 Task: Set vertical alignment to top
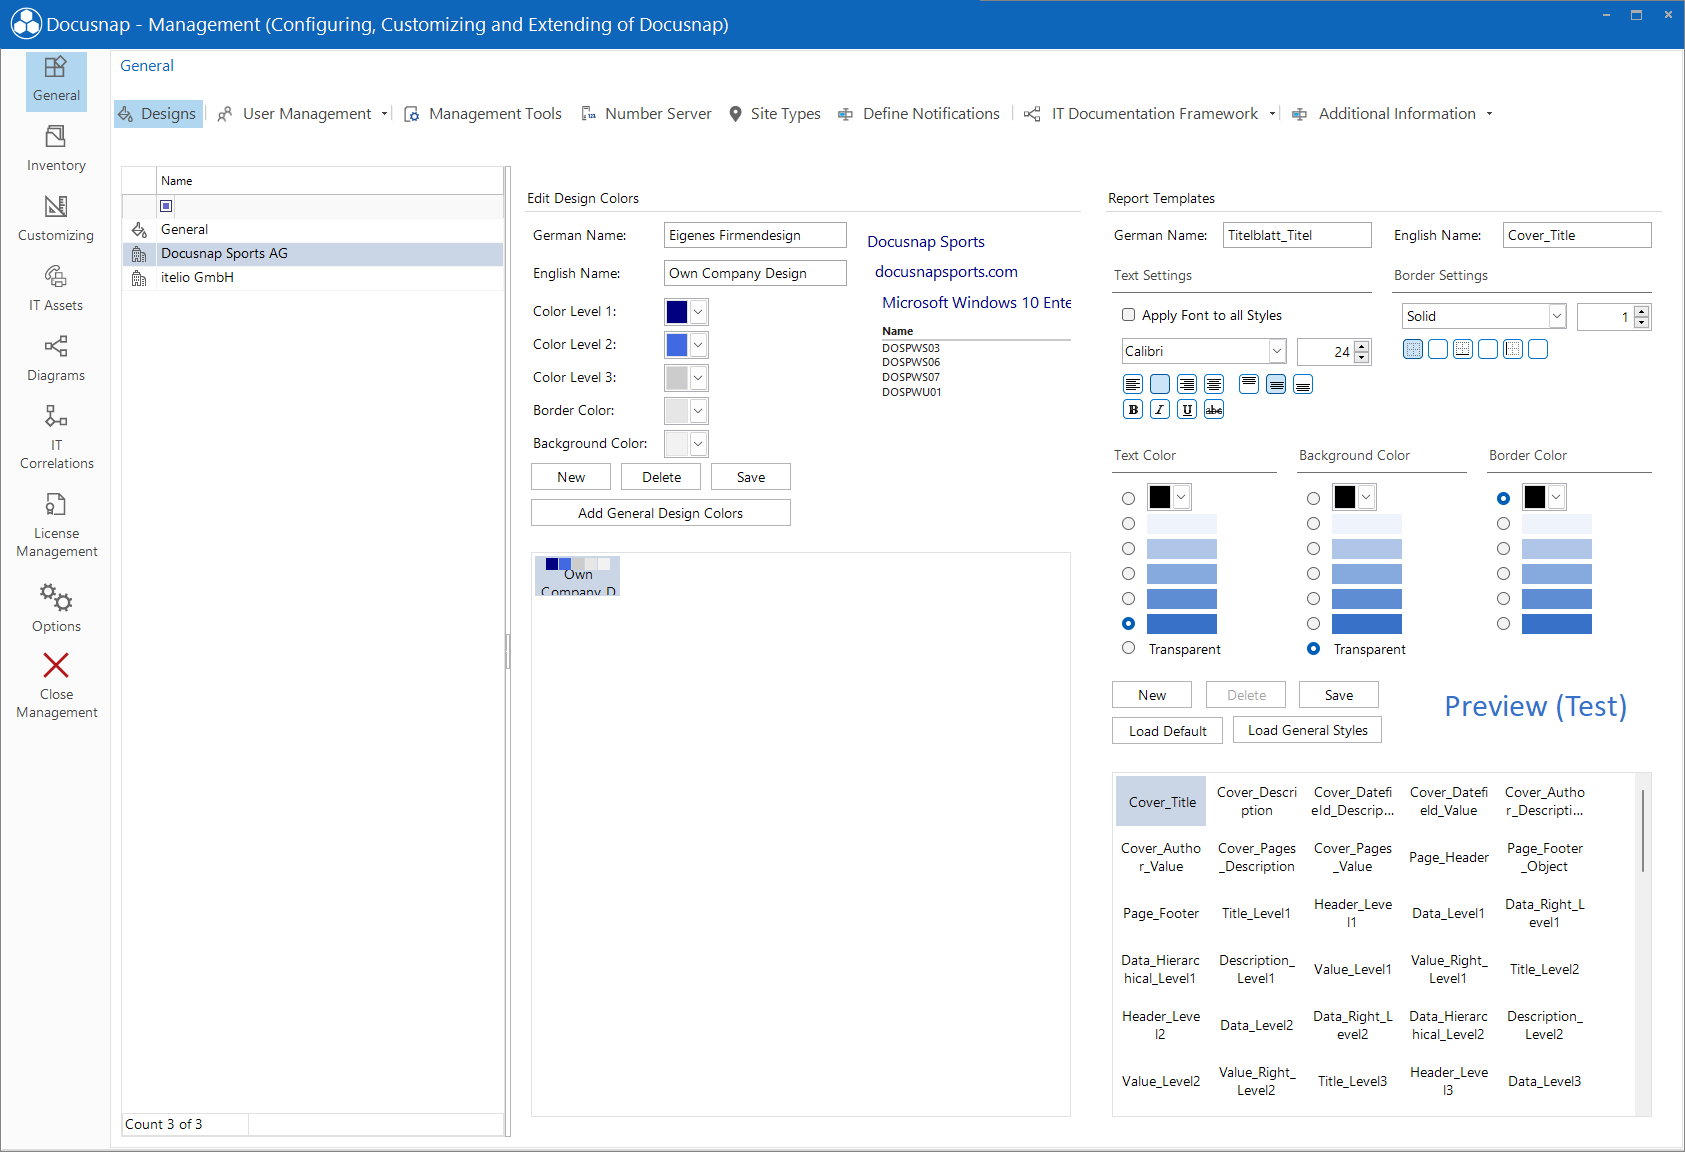[x=1249, y=384]
